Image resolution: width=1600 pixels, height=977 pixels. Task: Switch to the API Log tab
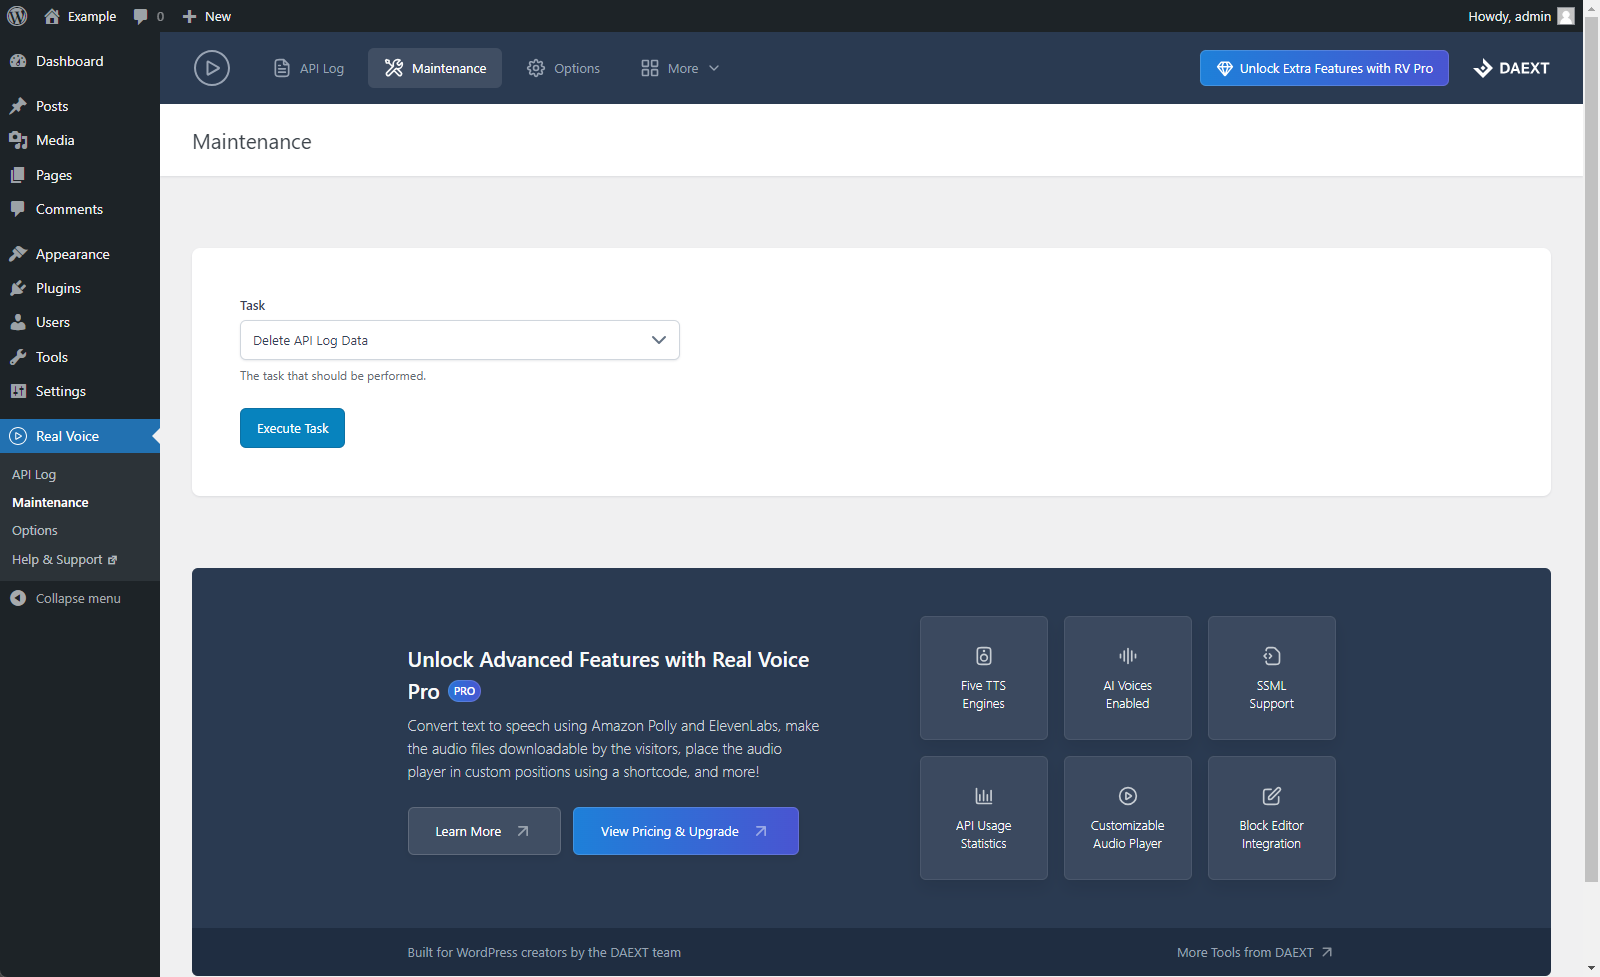[309, 68]
